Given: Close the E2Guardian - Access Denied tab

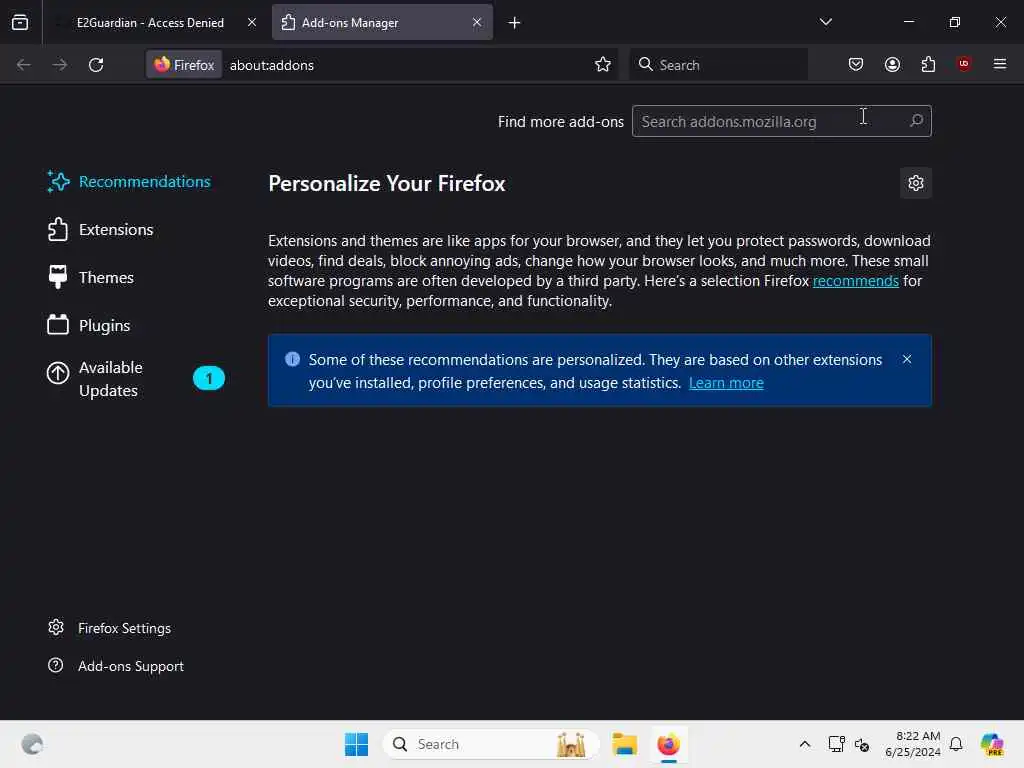Looking at the screenshot, I should point(251,22).
